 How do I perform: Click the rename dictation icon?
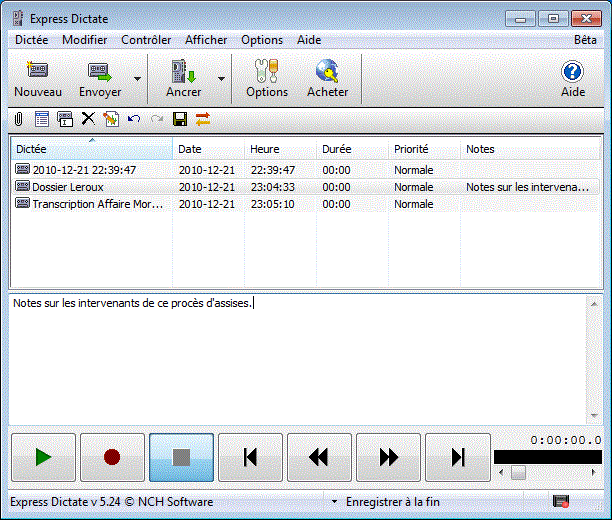click(x=65, y=119)
